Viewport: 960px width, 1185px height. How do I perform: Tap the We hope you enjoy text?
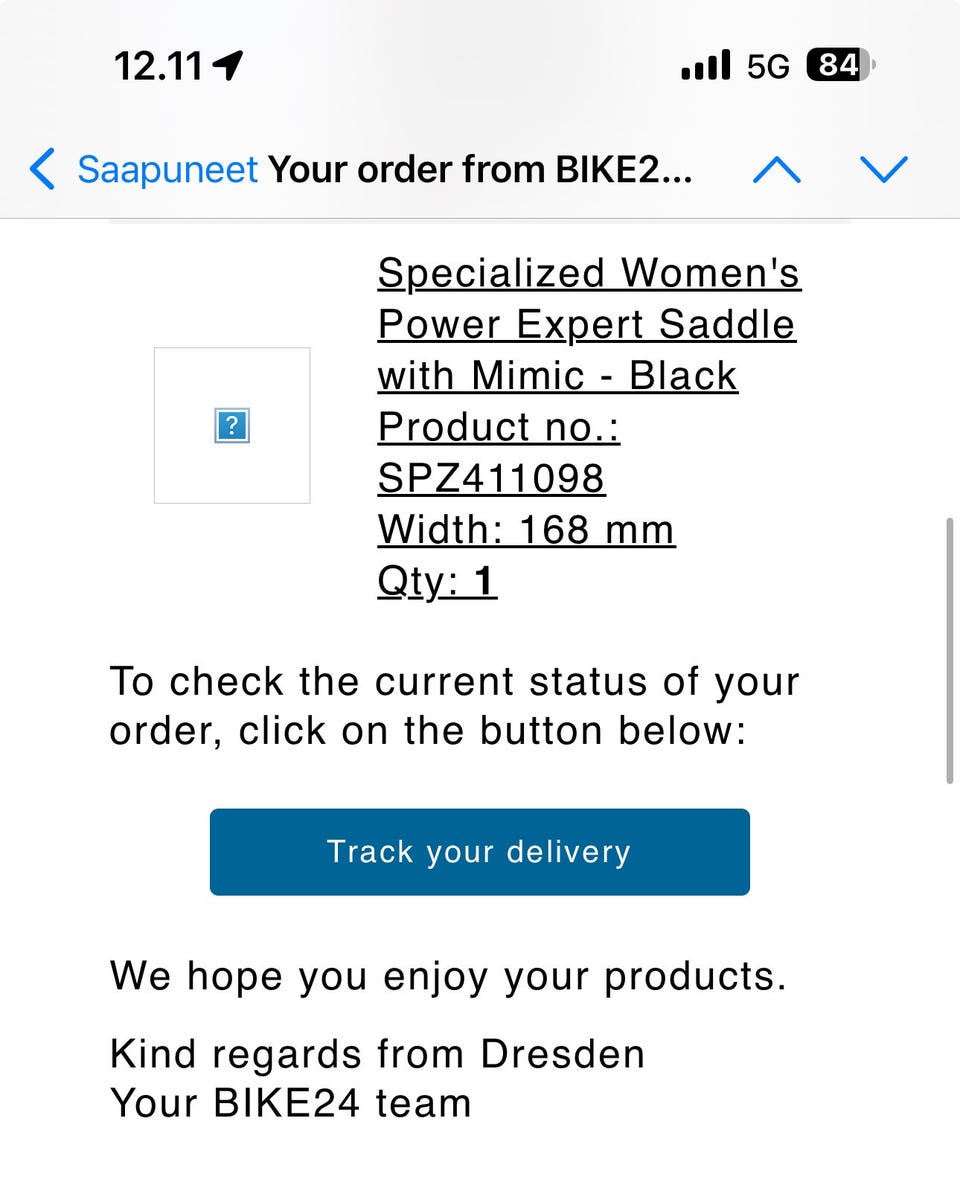[x=448, y=975]
